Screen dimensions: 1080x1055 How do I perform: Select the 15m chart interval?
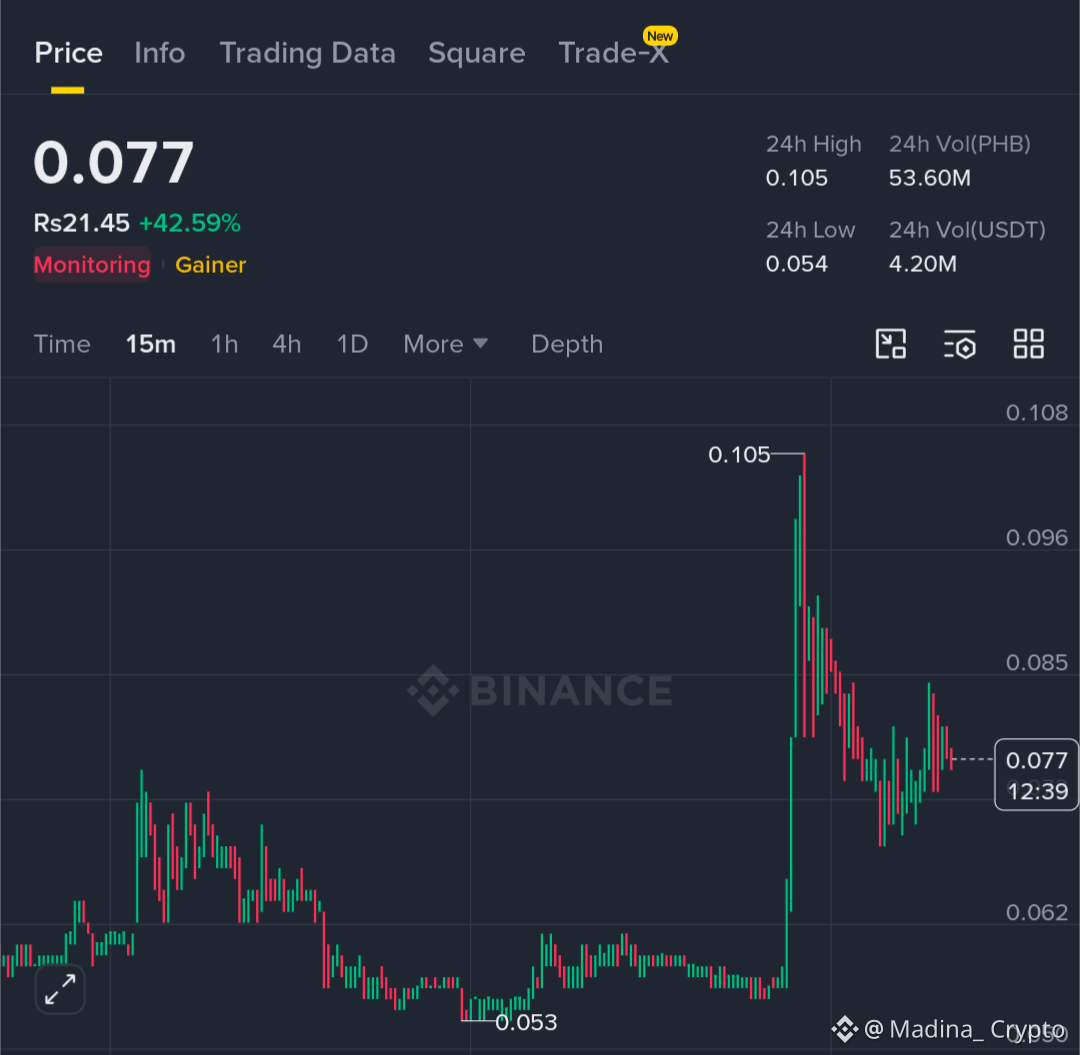[151, 344]
